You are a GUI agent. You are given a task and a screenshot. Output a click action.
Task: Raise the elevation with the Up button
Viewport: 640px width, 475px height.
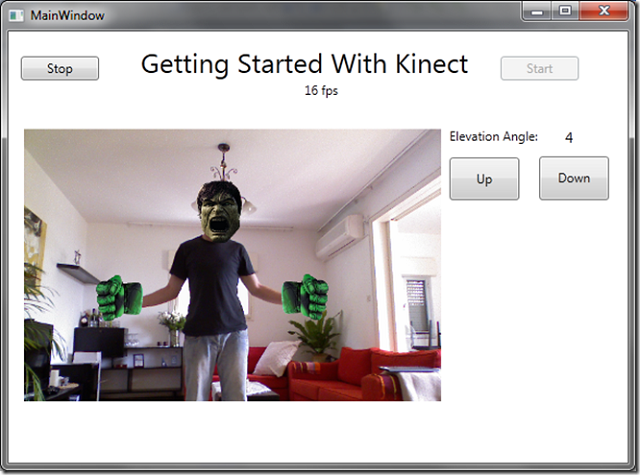tap(484, 179)
